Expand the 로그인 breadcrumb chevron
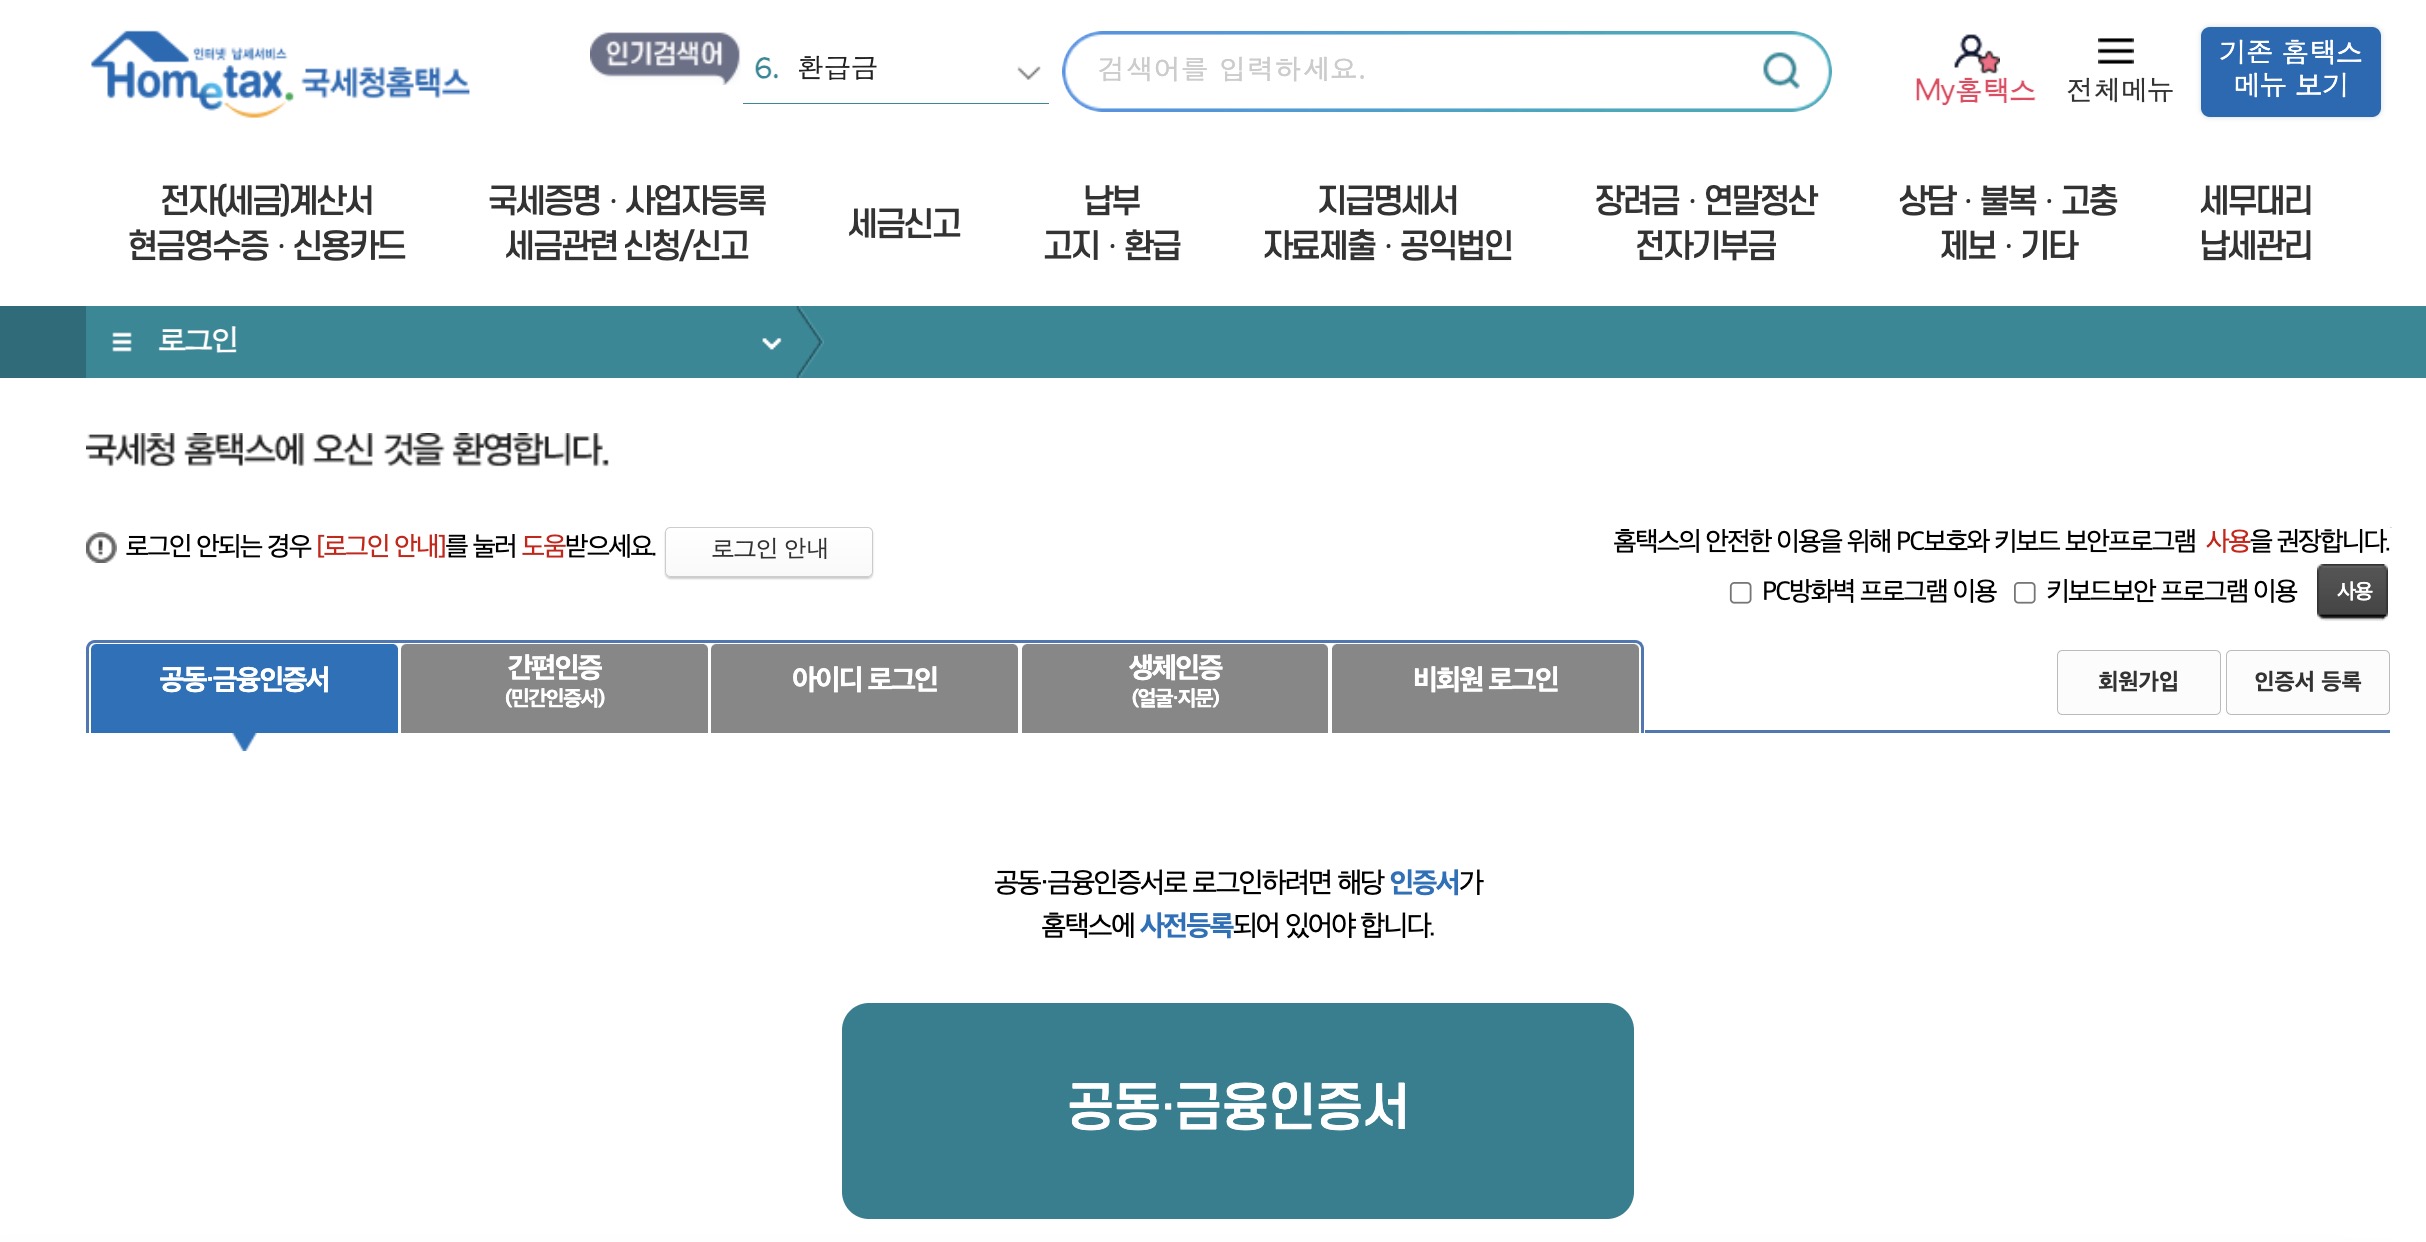The height and width of the screenshot is (1242, 2426). point(771,343)
